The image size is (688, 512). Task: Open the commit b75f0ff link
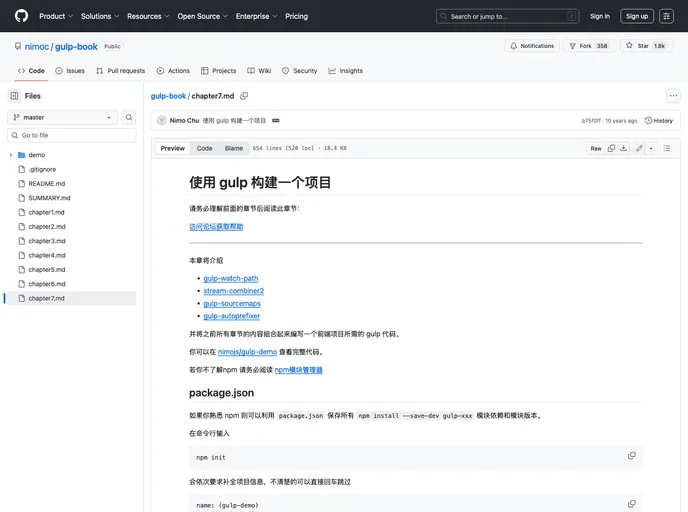591,121
